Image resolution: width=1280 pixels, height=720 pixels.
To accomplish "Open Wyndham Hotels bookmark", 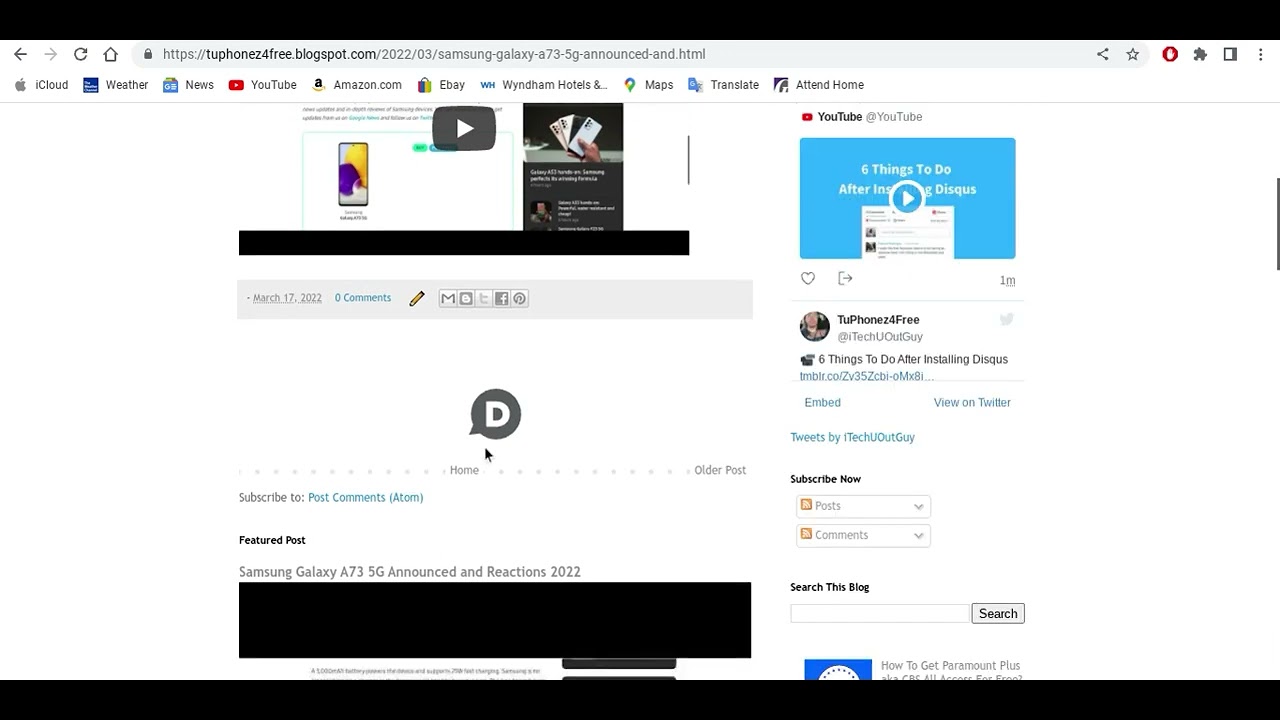I will coord(544,85).
